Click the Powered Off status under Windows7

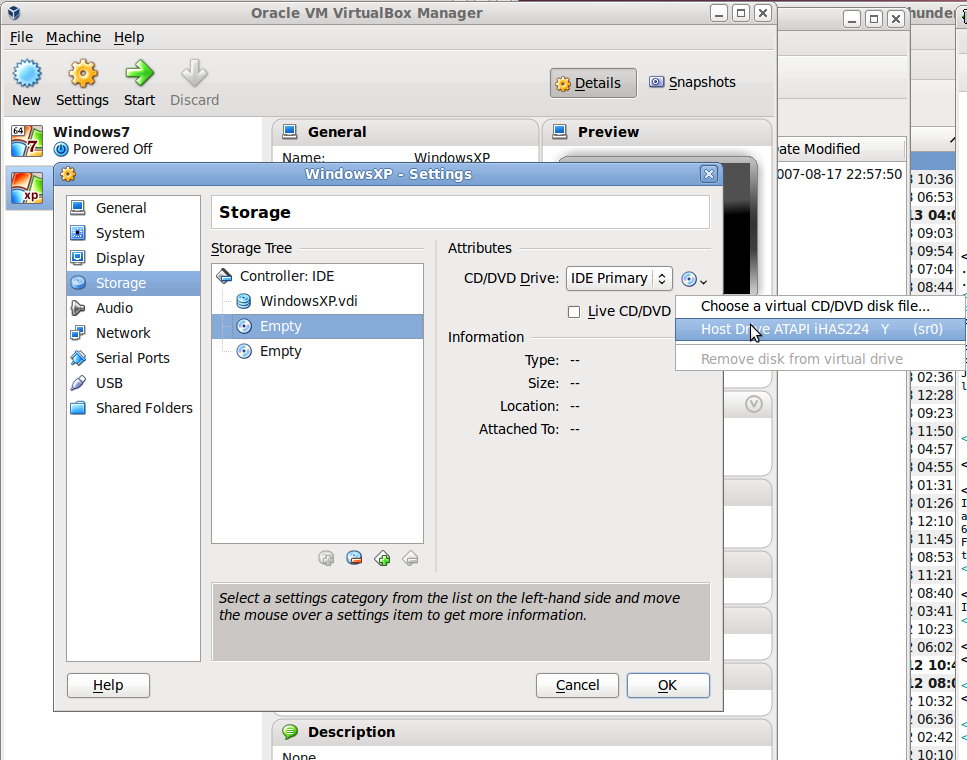(x=112, y=149)
